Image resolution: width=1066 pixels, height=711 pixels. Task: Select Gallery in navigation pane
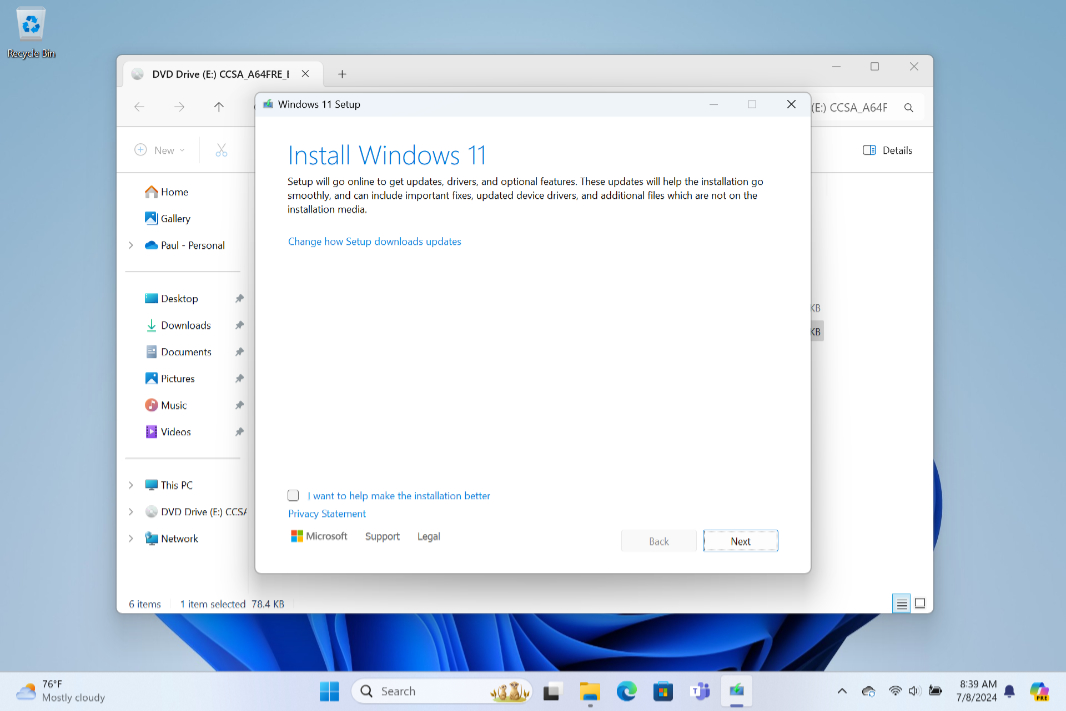tap(175, 219)
